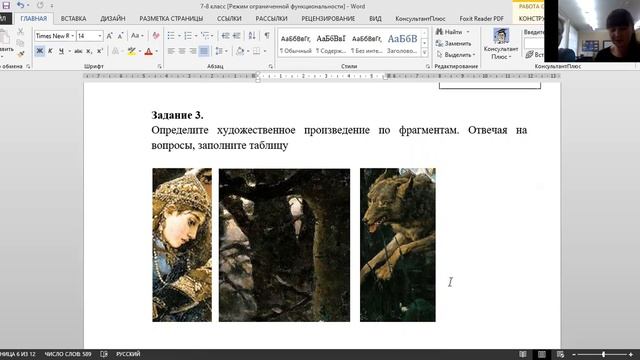Click the Shading paint bucket icon
Screen dimensions: 640x360
[x=240, y=51]
